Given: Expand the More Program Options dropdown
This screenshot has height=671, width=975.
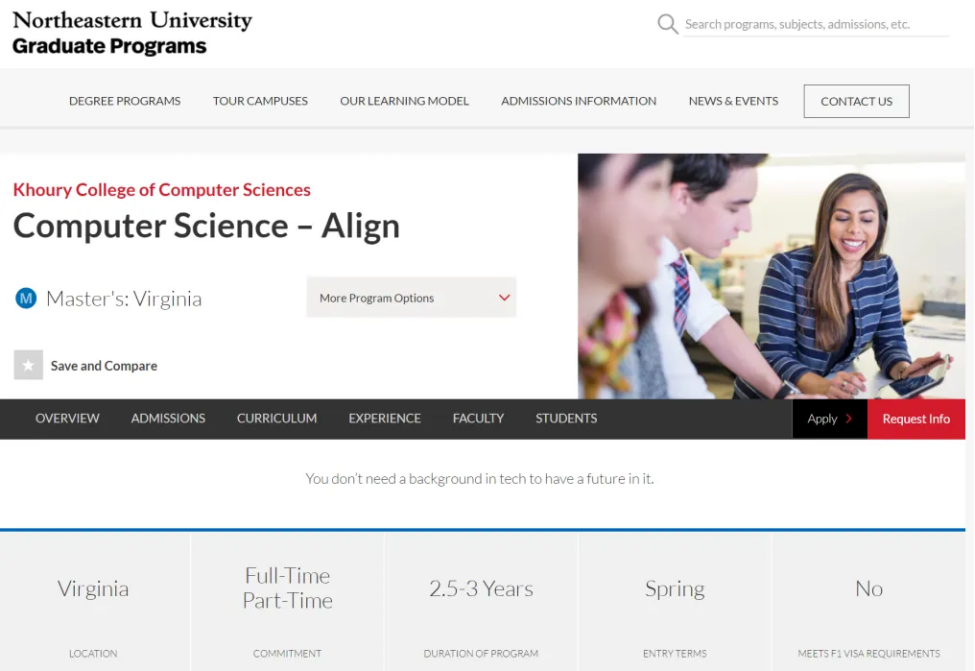Looking at the screenshot, I should click(x=411, y=298).
